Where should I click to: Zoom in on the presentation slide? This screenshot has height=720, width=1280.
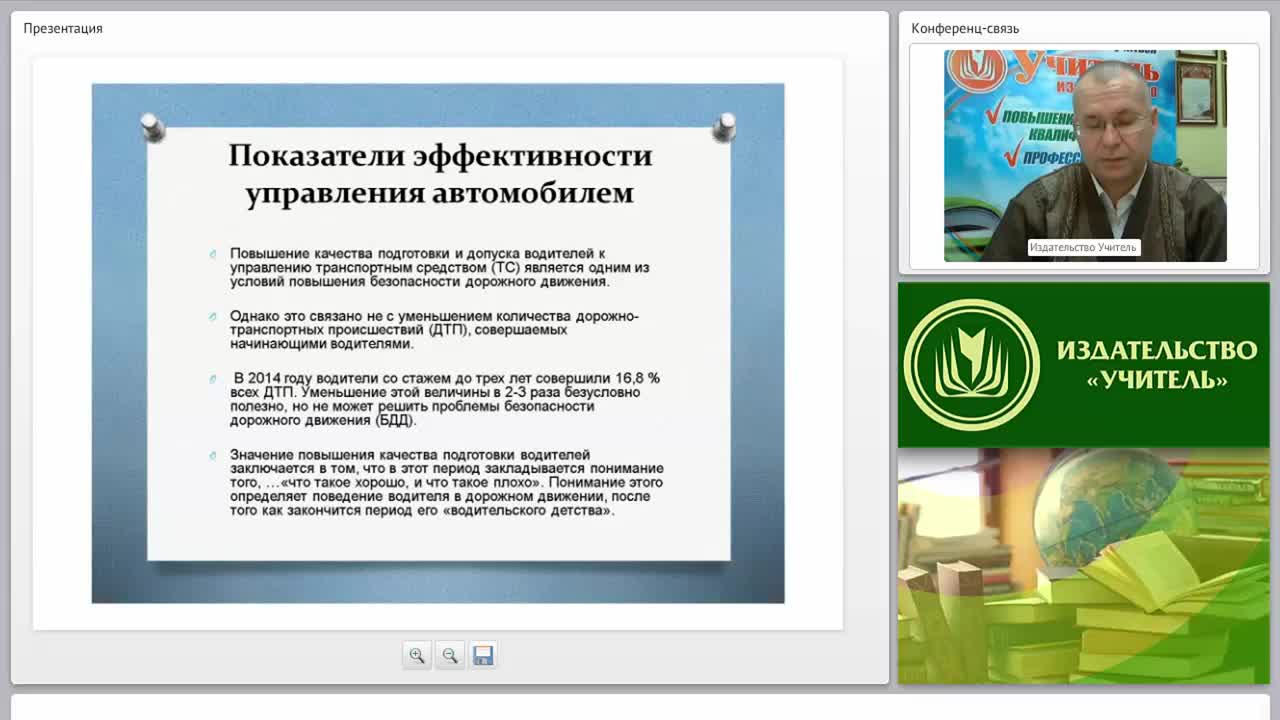point(417,656)
